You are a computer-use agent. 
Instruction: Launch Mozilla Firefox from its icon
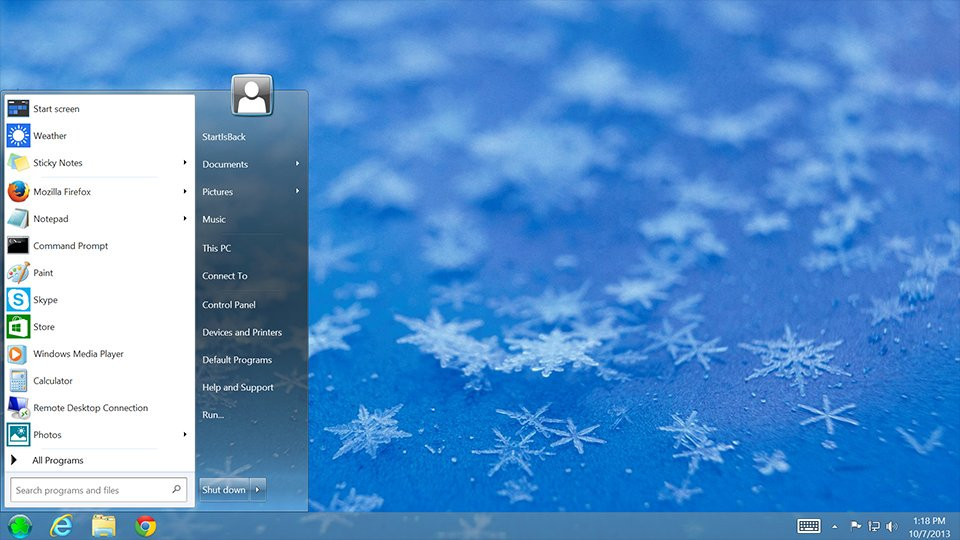pos(18,191)
